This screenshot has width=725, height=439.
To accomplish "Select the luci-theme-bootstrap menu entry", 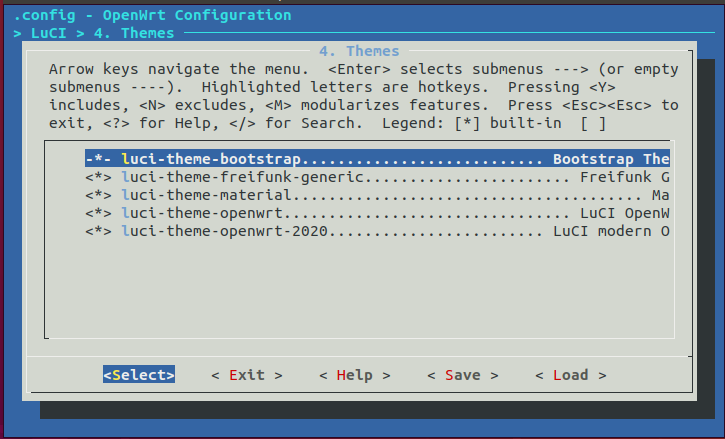I will (x=377, y=159).
